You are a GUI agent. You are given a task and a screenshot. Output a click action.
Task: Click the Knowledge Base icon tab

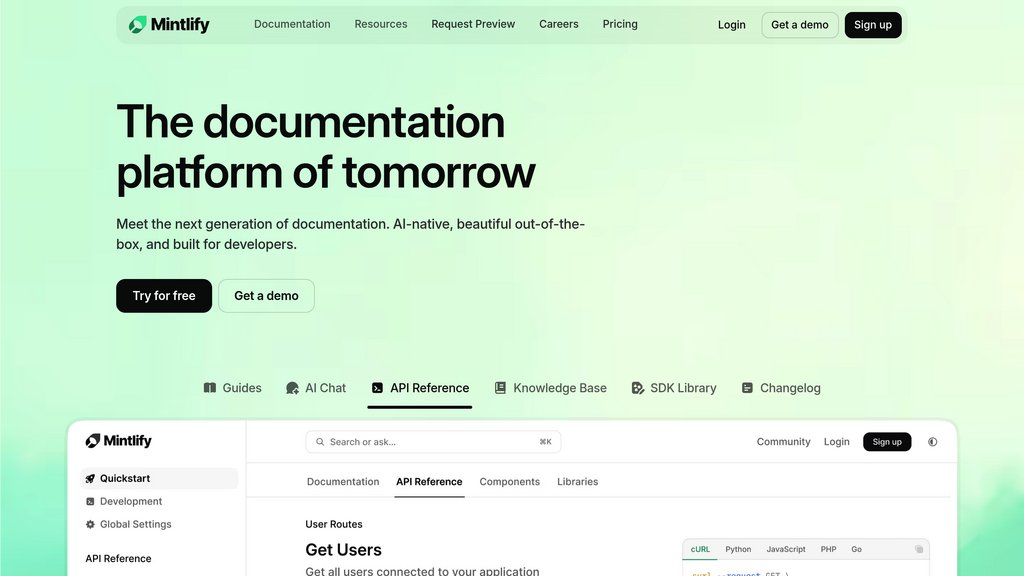click(550, 388)
